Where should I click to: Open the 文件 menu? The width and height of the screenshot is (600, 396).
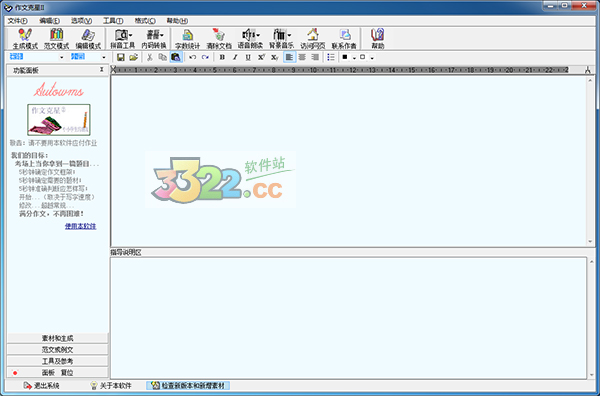18,21
